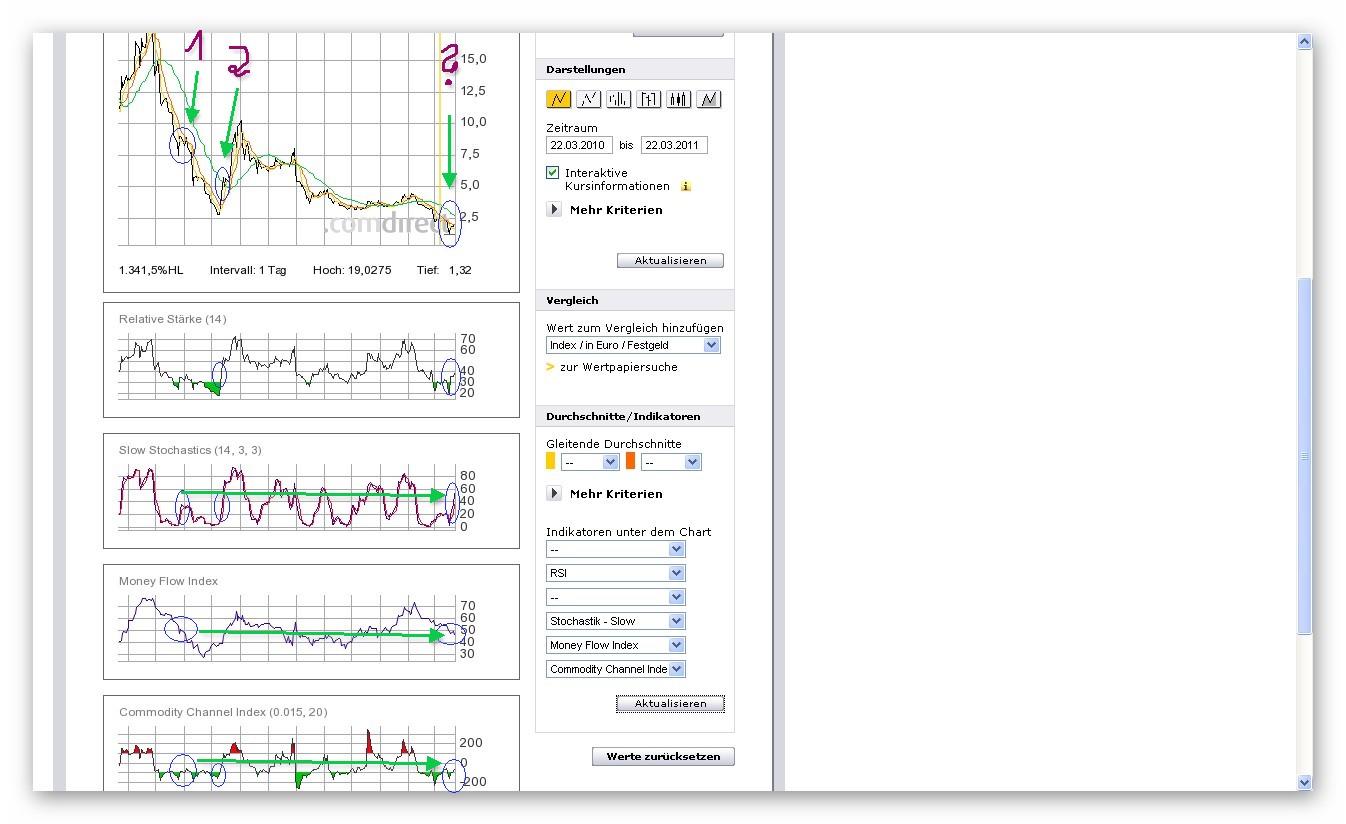The height and width of the screenshot is (824, 1346).
Task: Toggle the Interaktive Kursinformationen checkbox
Action: point(553,173)
